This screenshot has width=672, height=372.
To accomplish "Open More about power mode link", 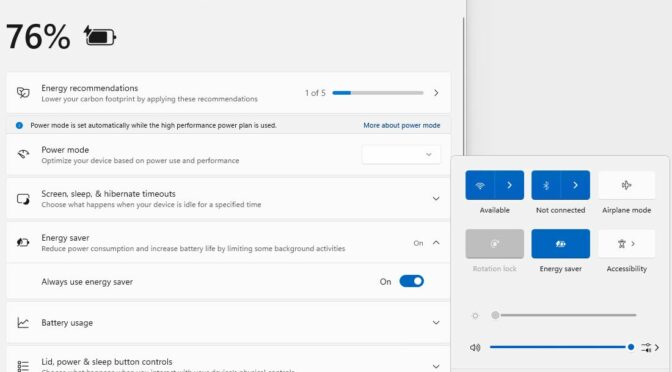I will [x=402, y=126].
